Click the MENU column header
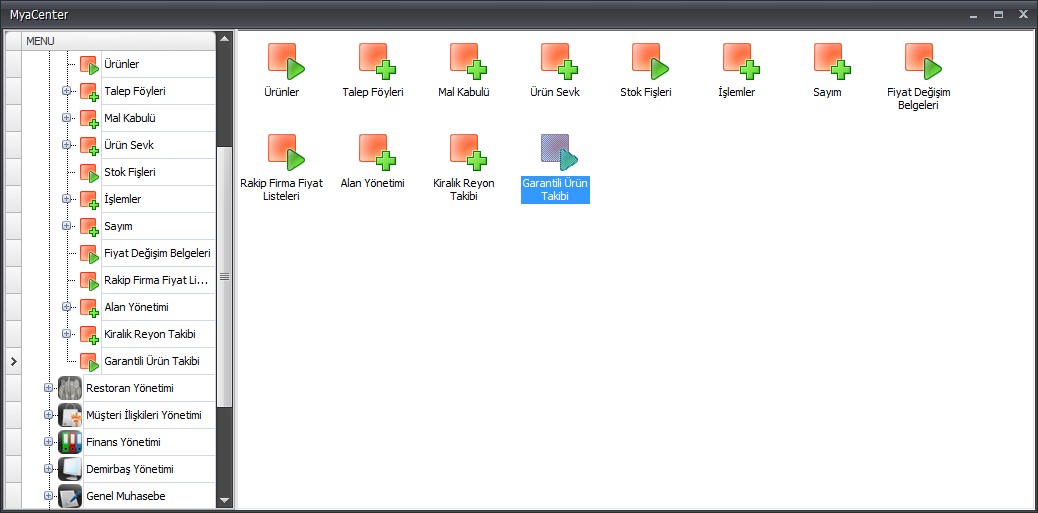The image size is (1038, 513). point(119,41)
